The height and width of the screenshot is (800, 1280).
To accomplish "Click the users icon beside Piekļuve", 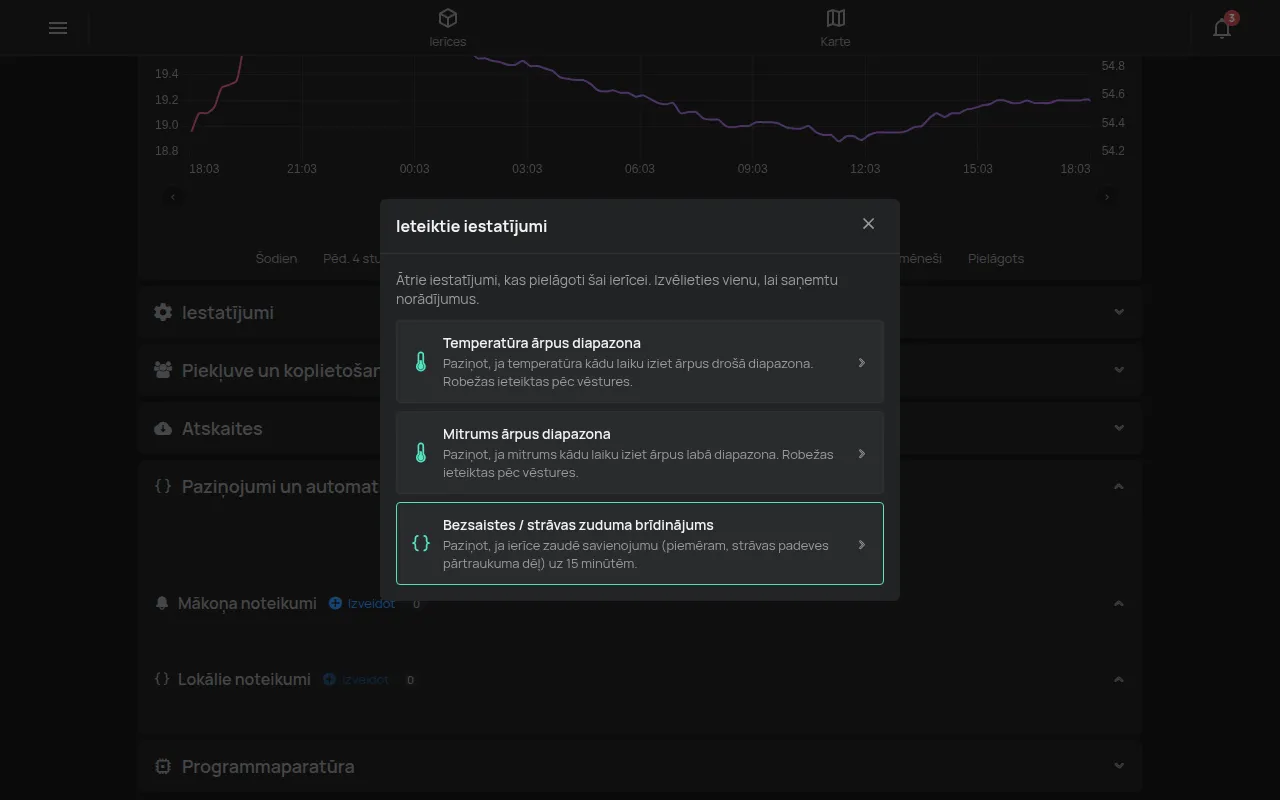I will pyautogui.click(x=163, y=370).
